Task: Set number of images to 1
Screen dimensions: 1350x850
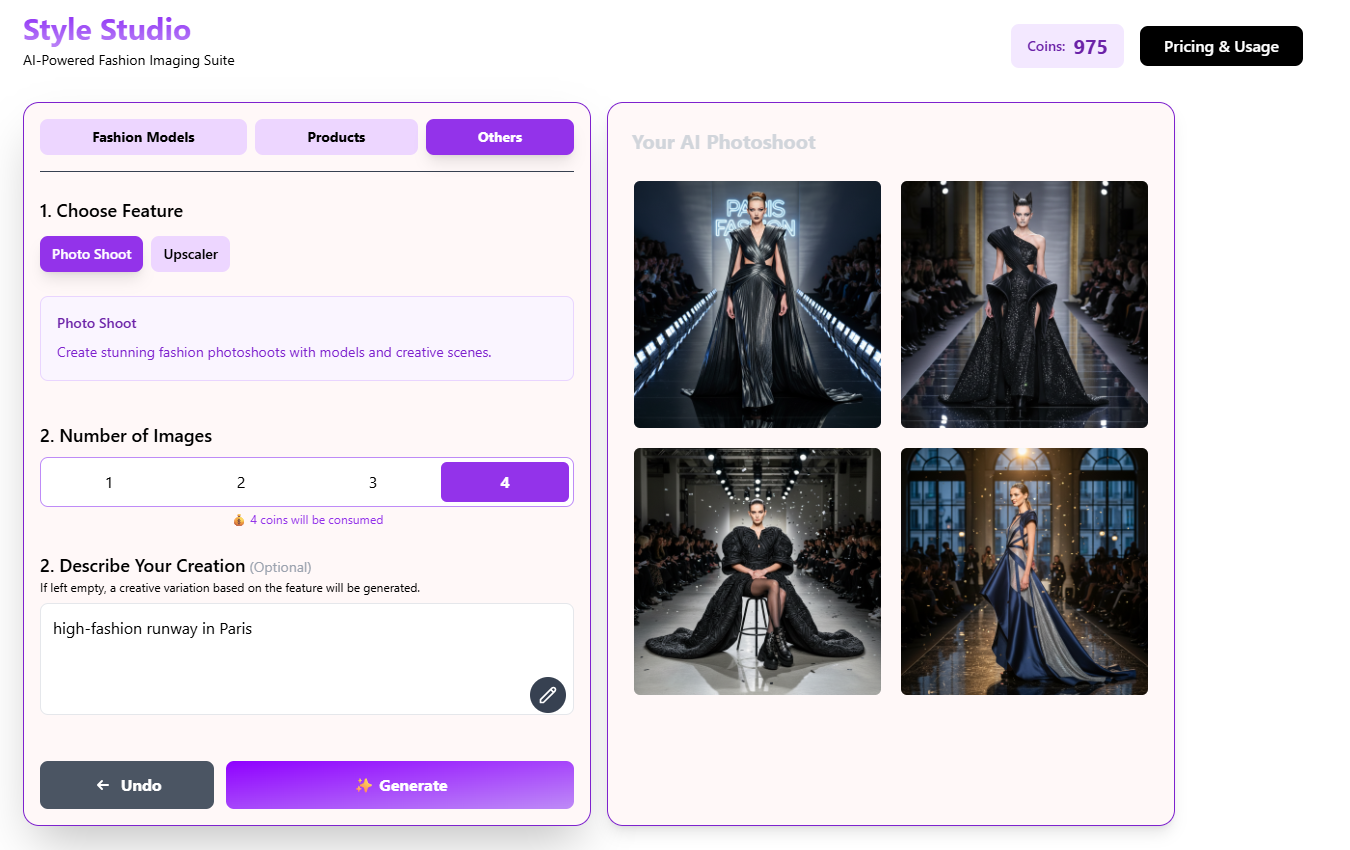Action: tap(109, 482)
